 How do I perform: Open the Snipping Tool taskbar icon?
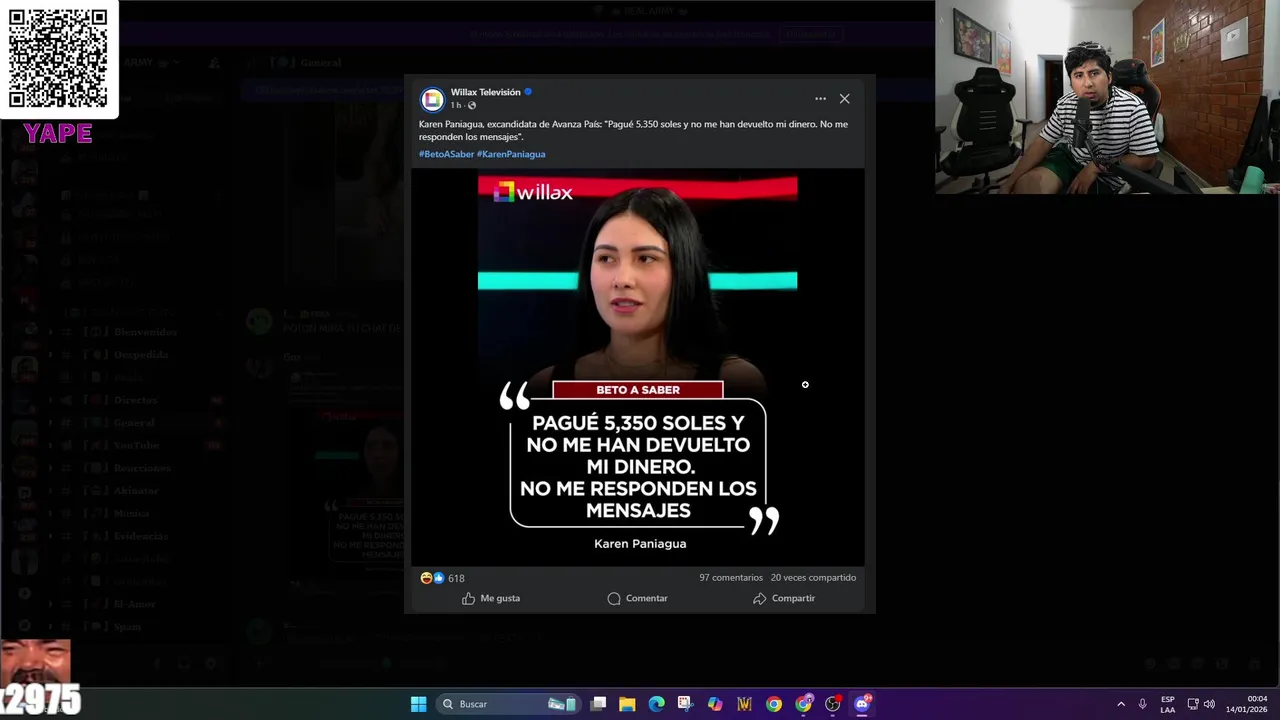[x=685, y=704]
